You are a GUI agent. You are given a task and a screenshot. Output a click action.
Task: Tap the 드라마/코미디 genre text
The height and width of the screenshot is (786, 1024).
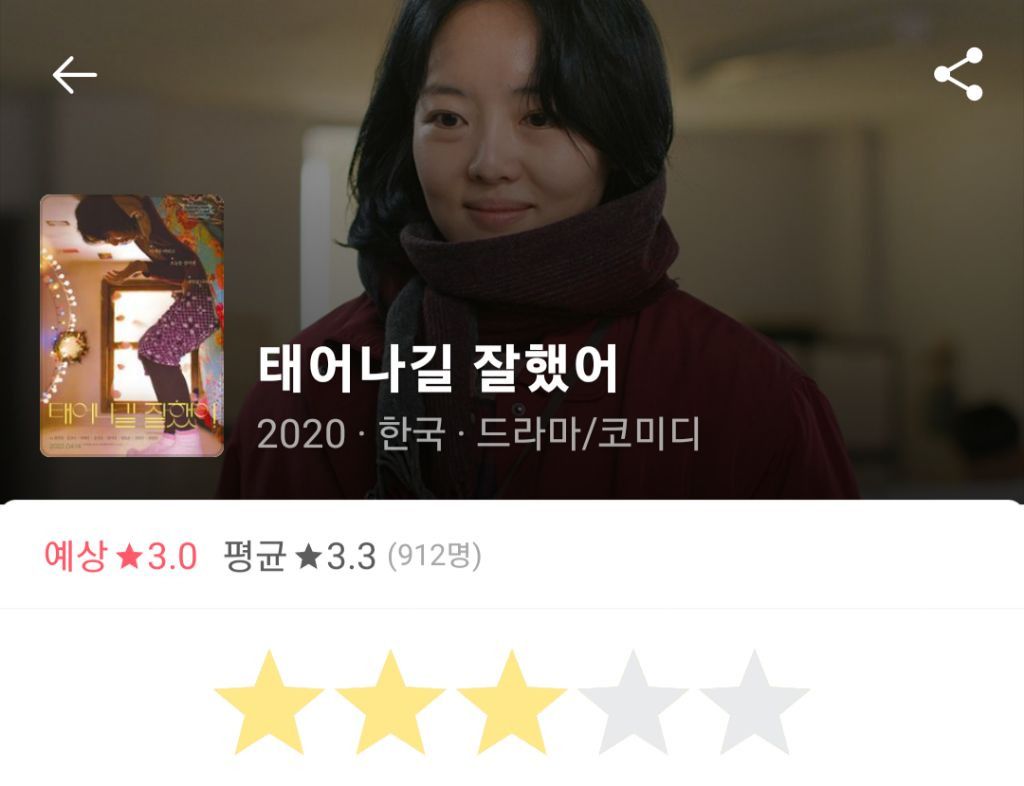588,433
